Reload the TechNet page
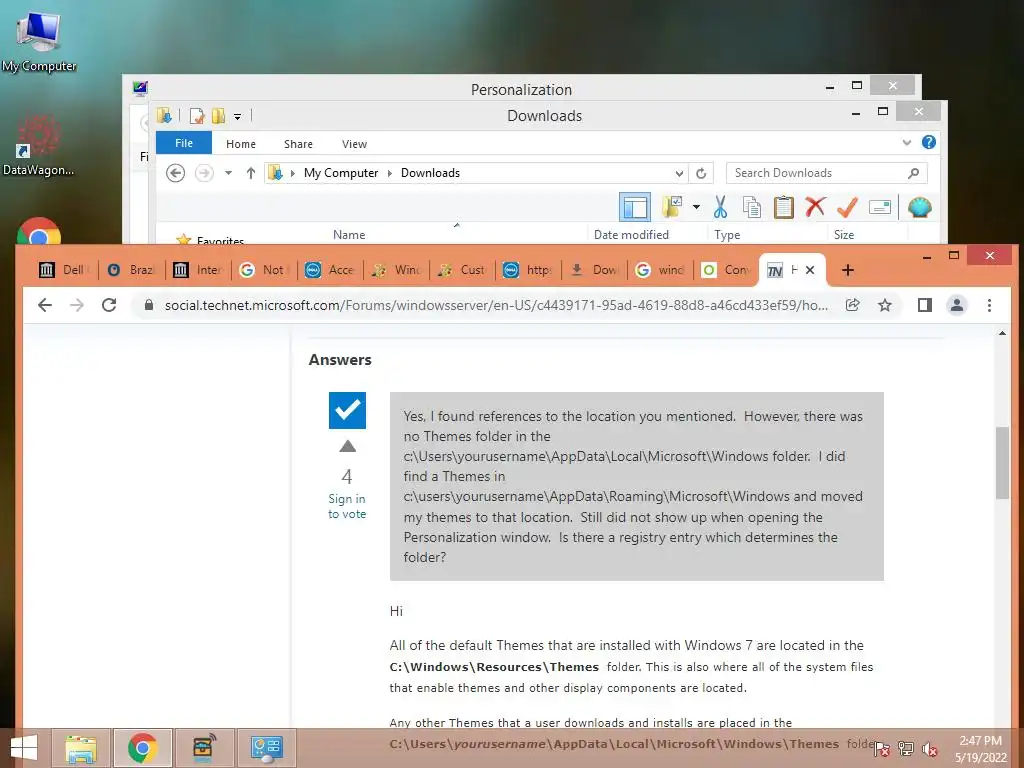The image size is (1024, 768). click(x=109, y=305)
